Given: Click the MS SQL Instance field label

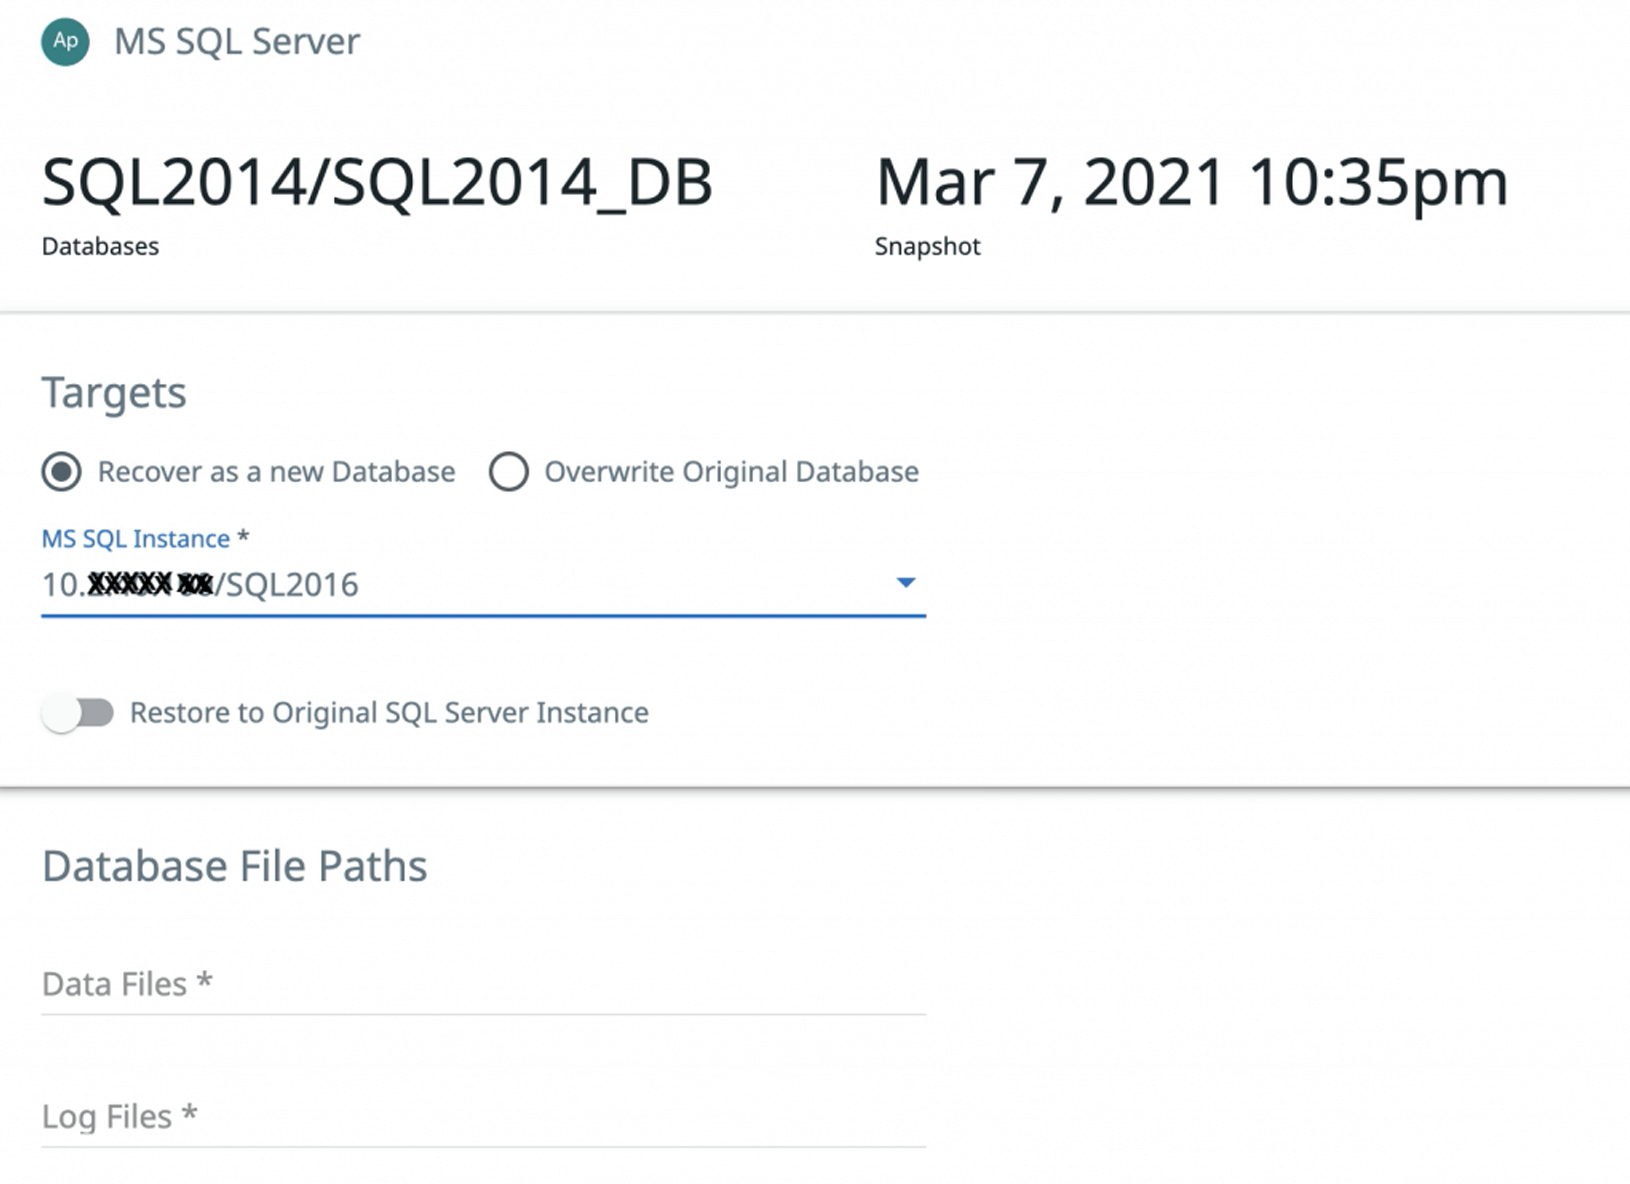Looking at the screenshot, I should click(136, 539).
